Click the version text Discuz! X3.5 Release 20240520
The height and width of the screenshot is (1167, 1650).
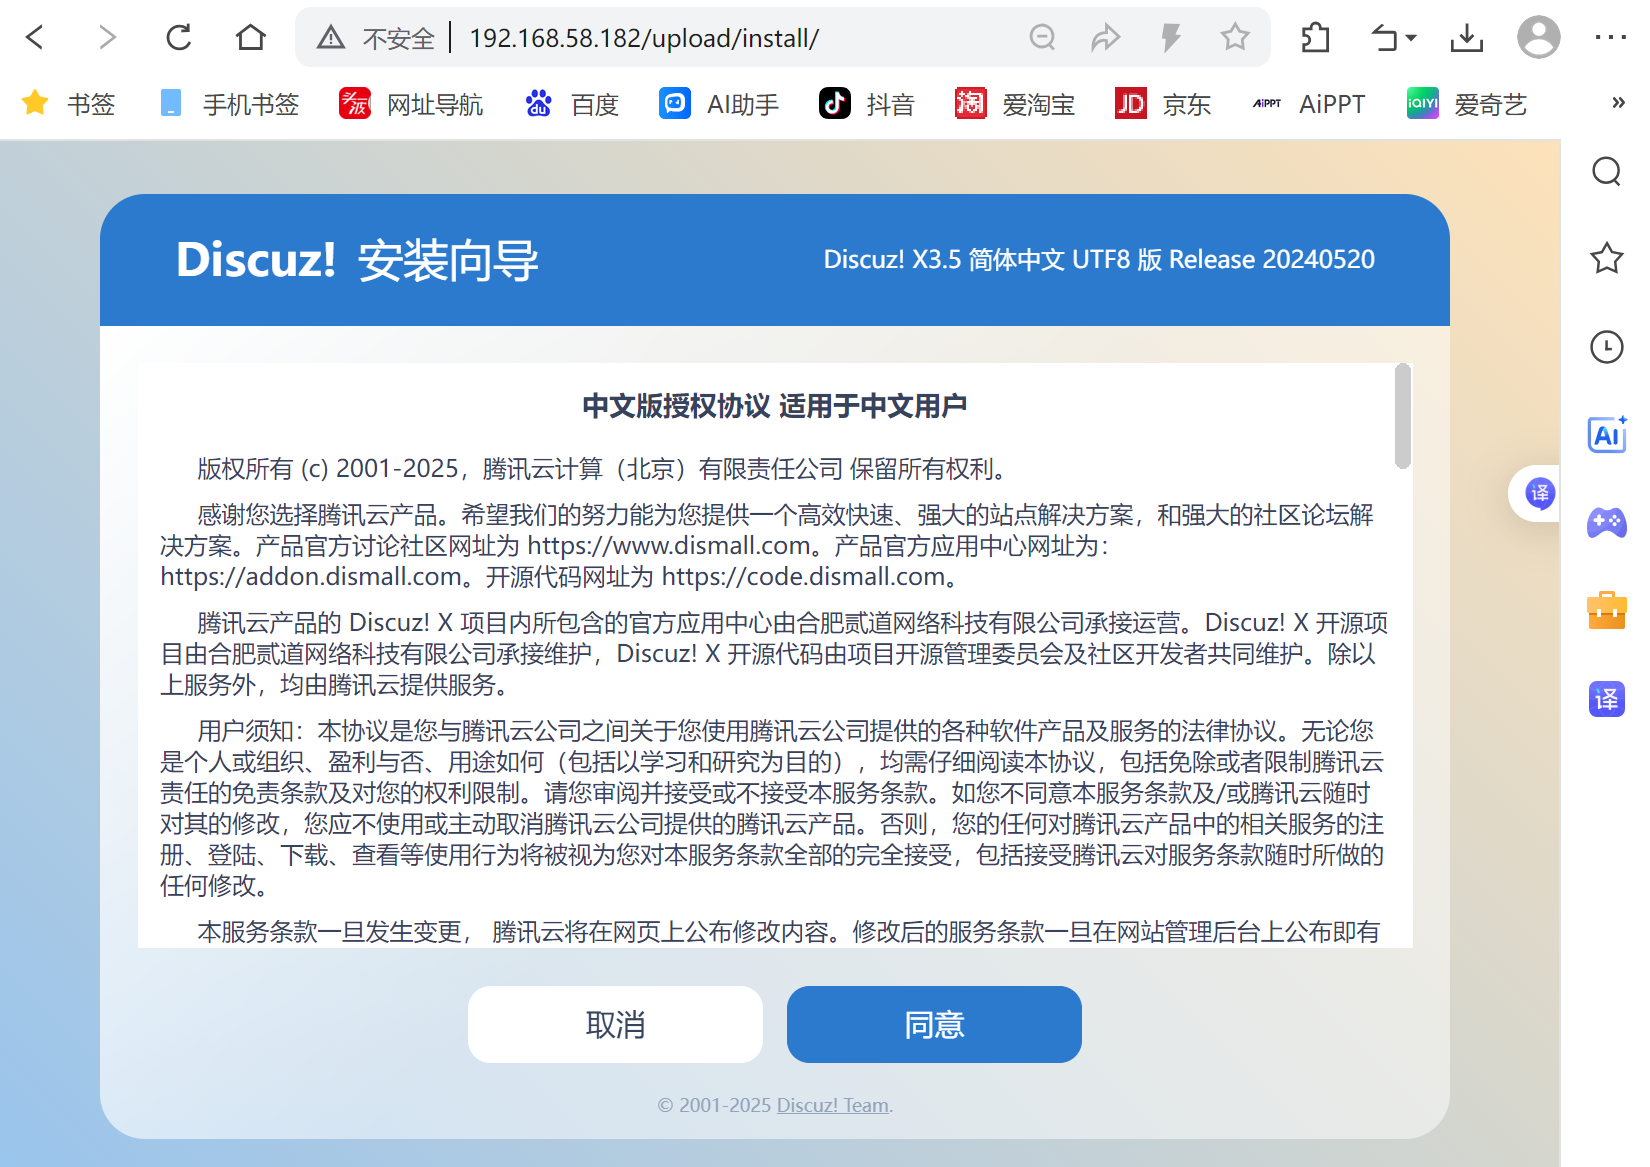[x=1099, y=260]
